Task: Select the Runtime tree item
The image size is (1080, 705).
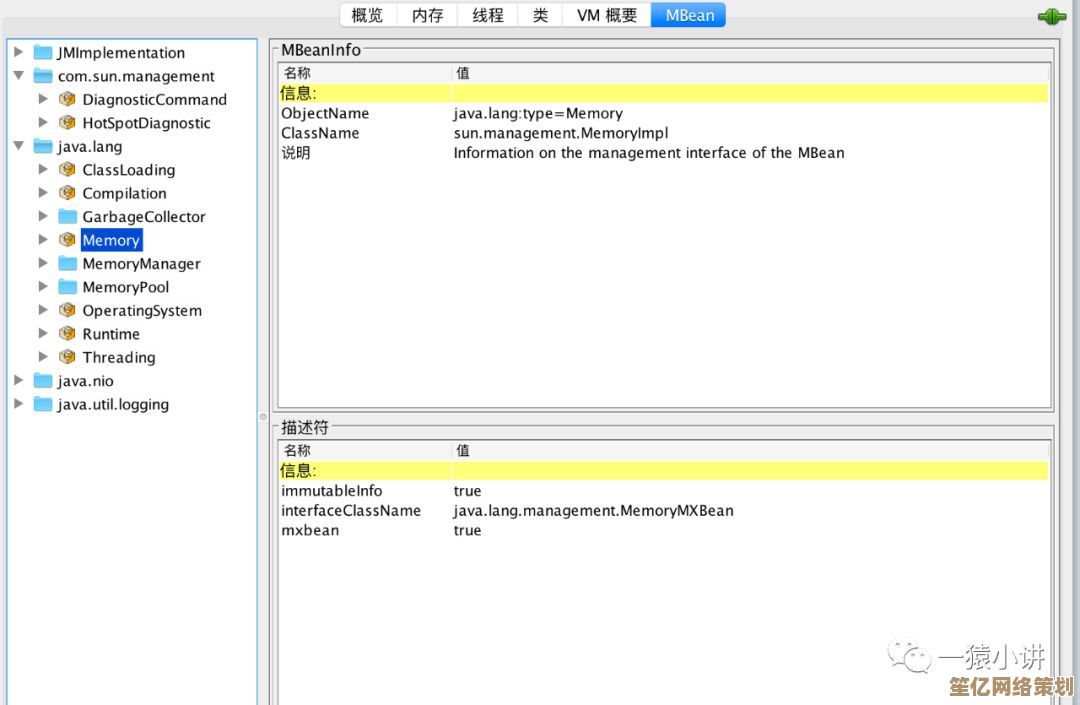Action: tap(111, 334)
